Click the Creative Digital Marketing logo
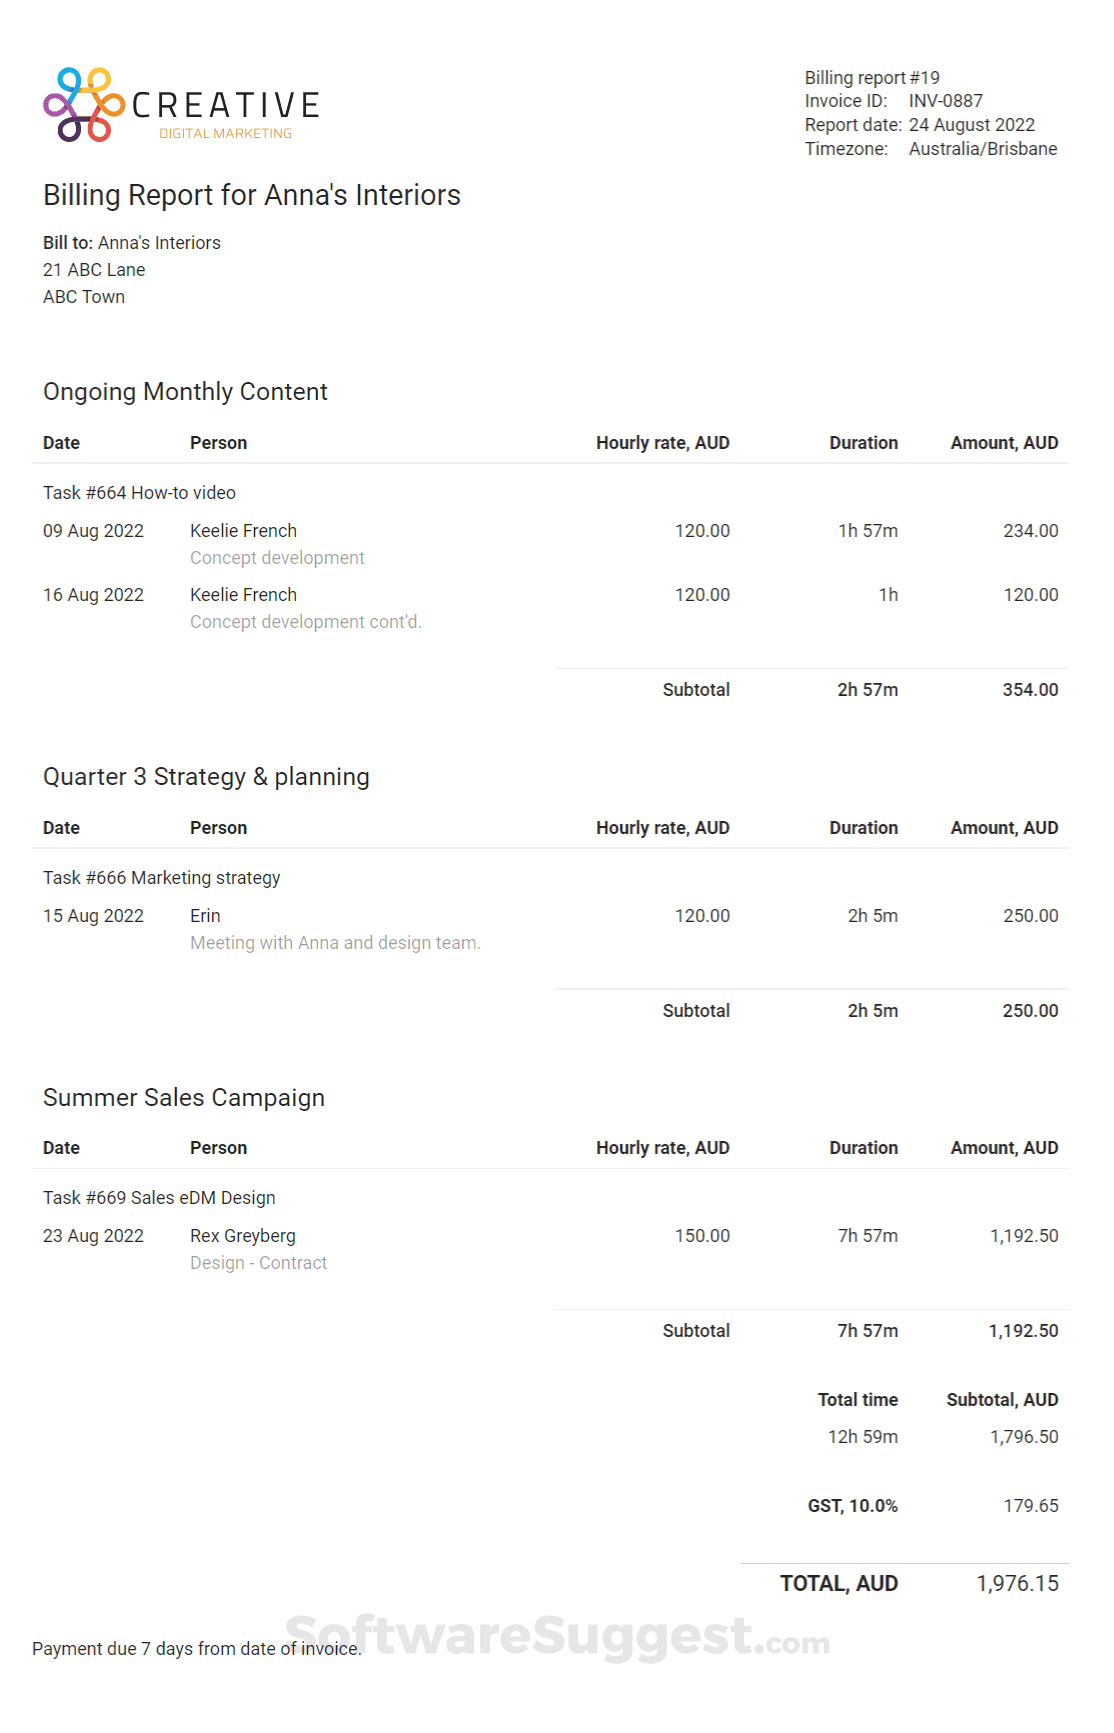 pyautogui.click(x=181, y=105)
